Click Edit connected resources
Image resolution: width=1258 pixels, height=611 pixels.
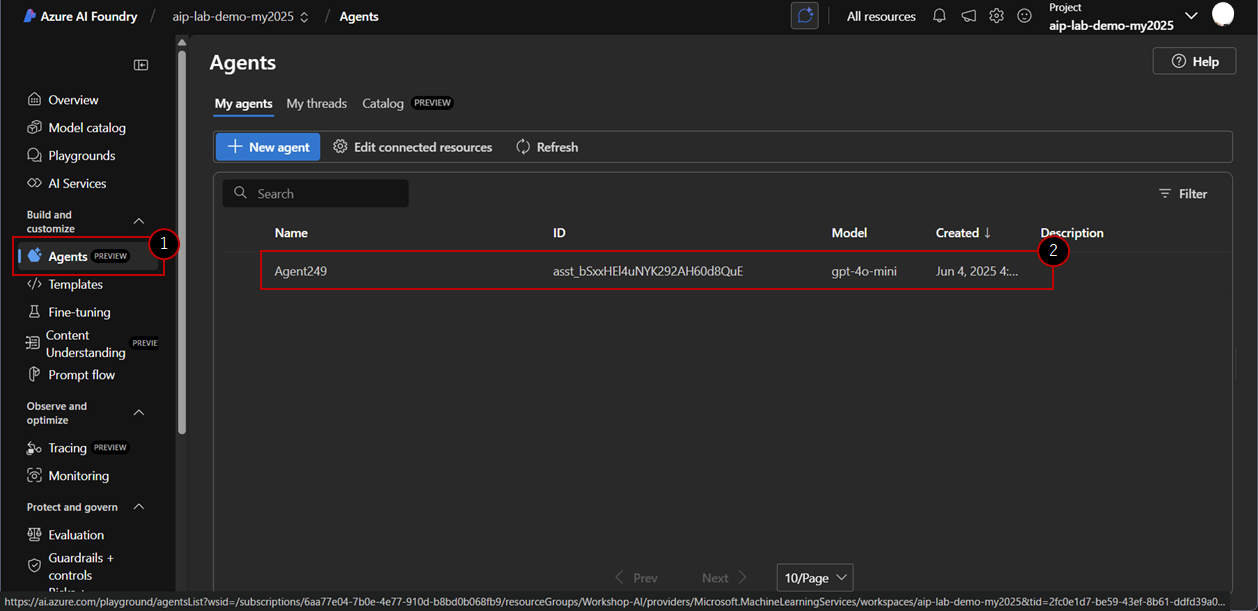pyautogui.click(x=412, y=147)
